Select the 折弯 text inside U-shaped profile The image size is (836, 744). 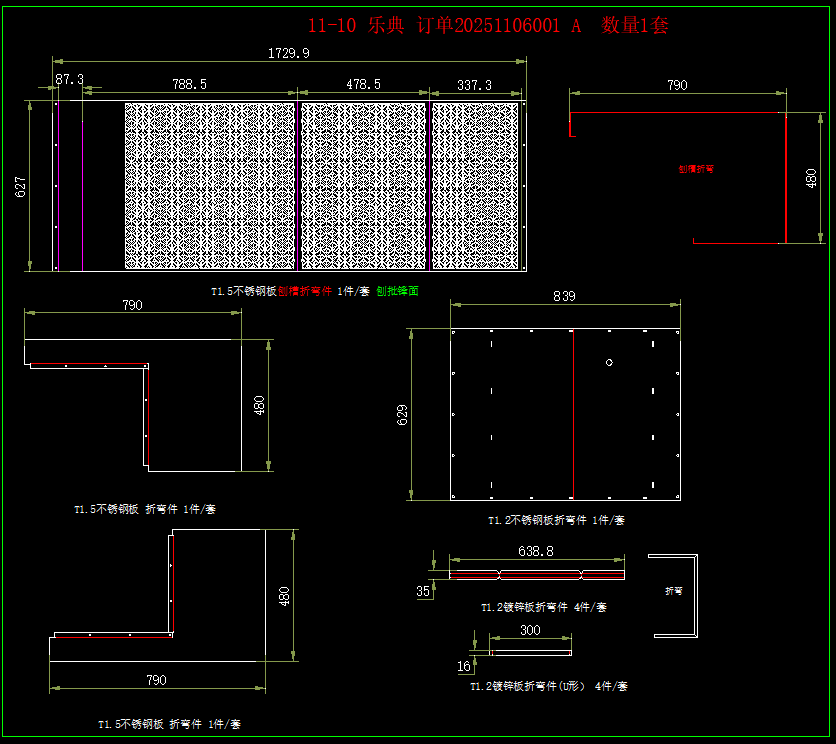(674, 591)
